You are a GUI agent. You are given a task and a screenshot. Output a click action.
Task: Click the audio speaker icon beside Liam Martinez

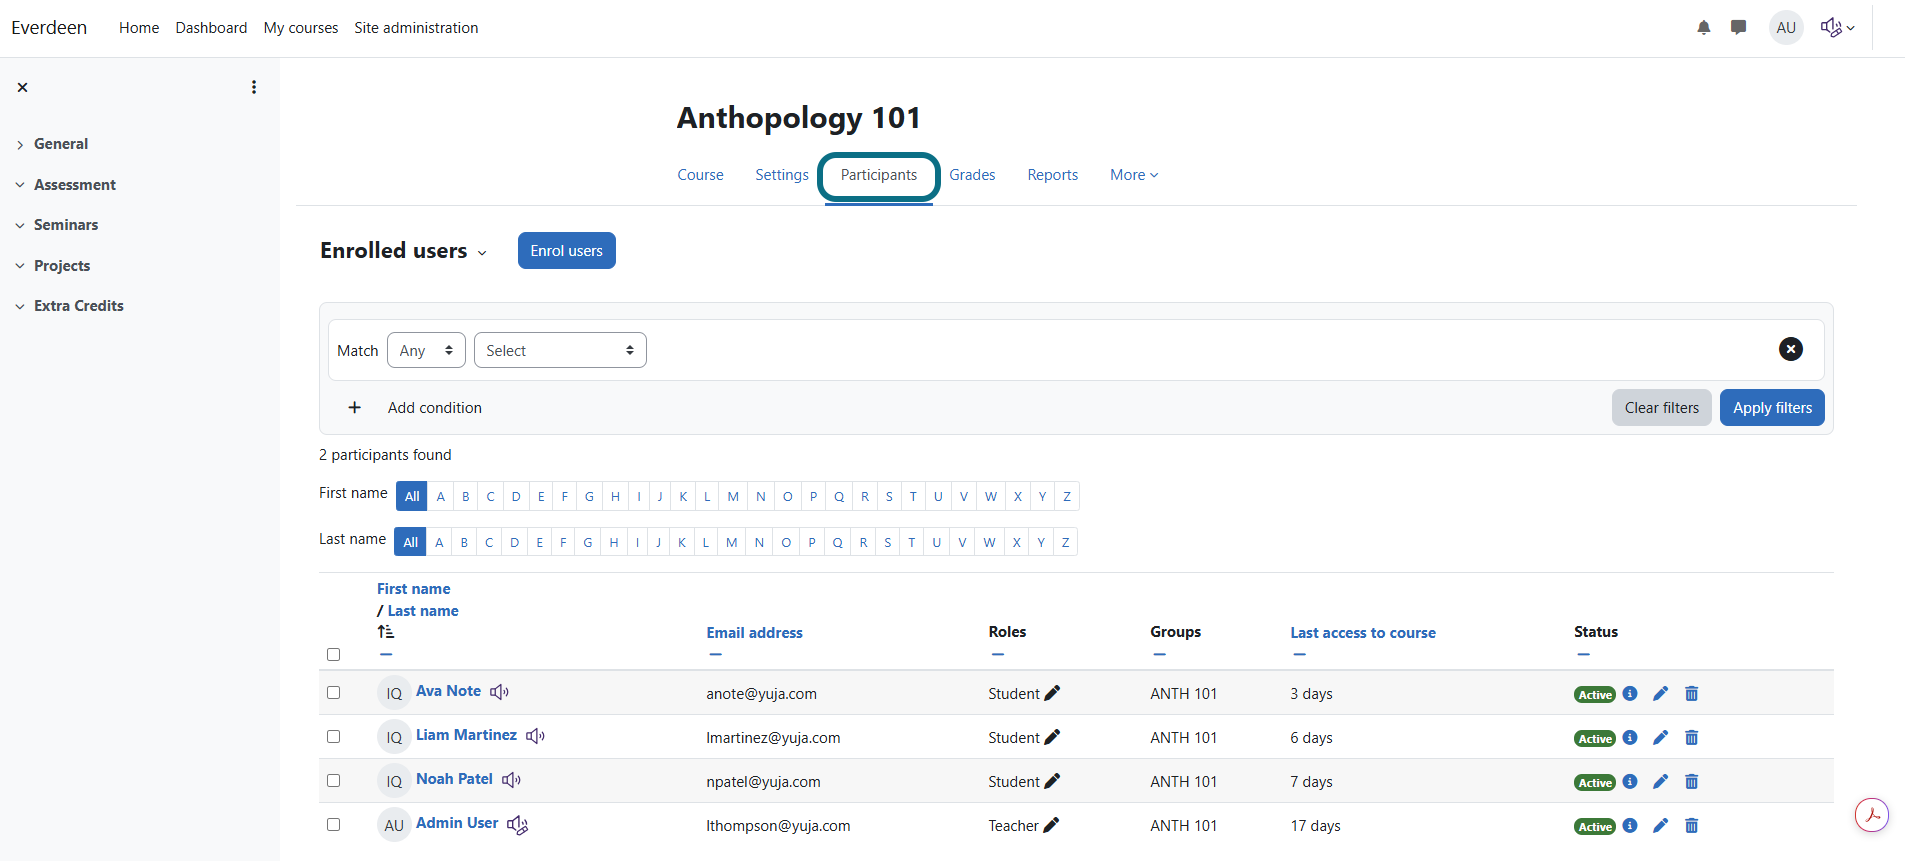point(536,736)
